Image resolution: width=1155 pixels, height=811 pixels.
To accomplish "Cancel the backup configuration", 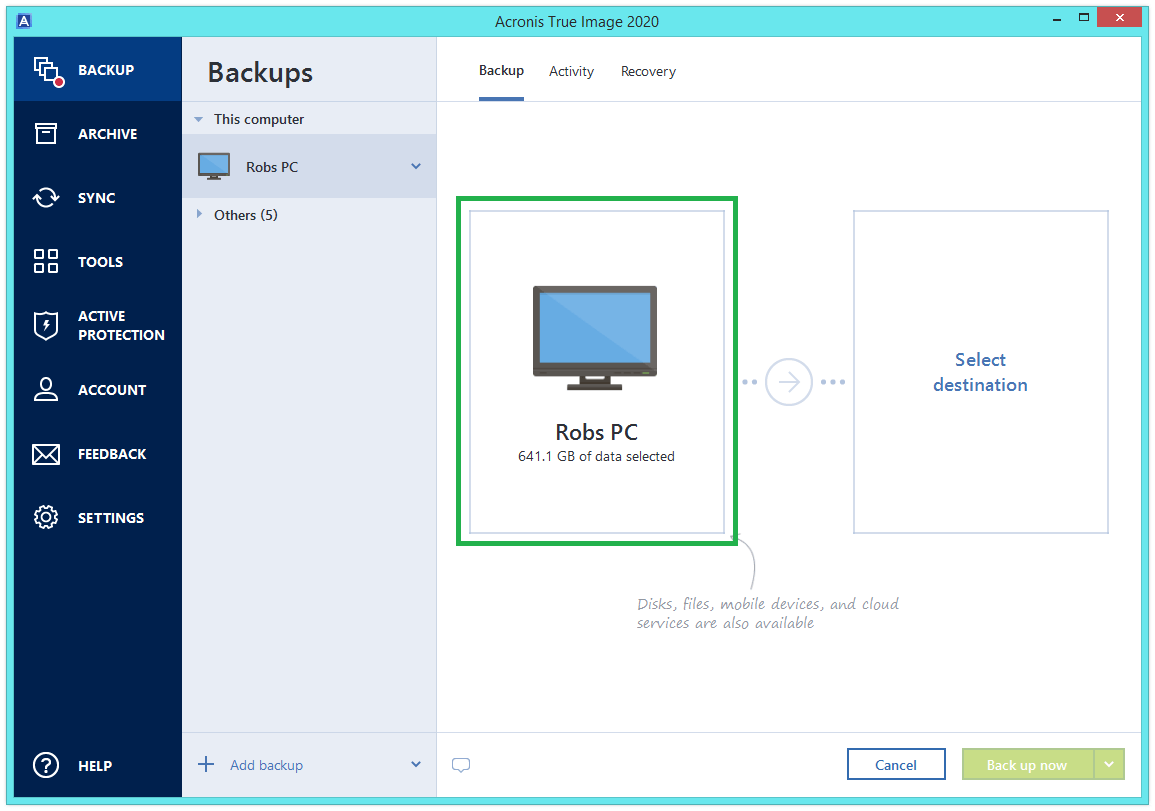I will [x=896, y=763].
